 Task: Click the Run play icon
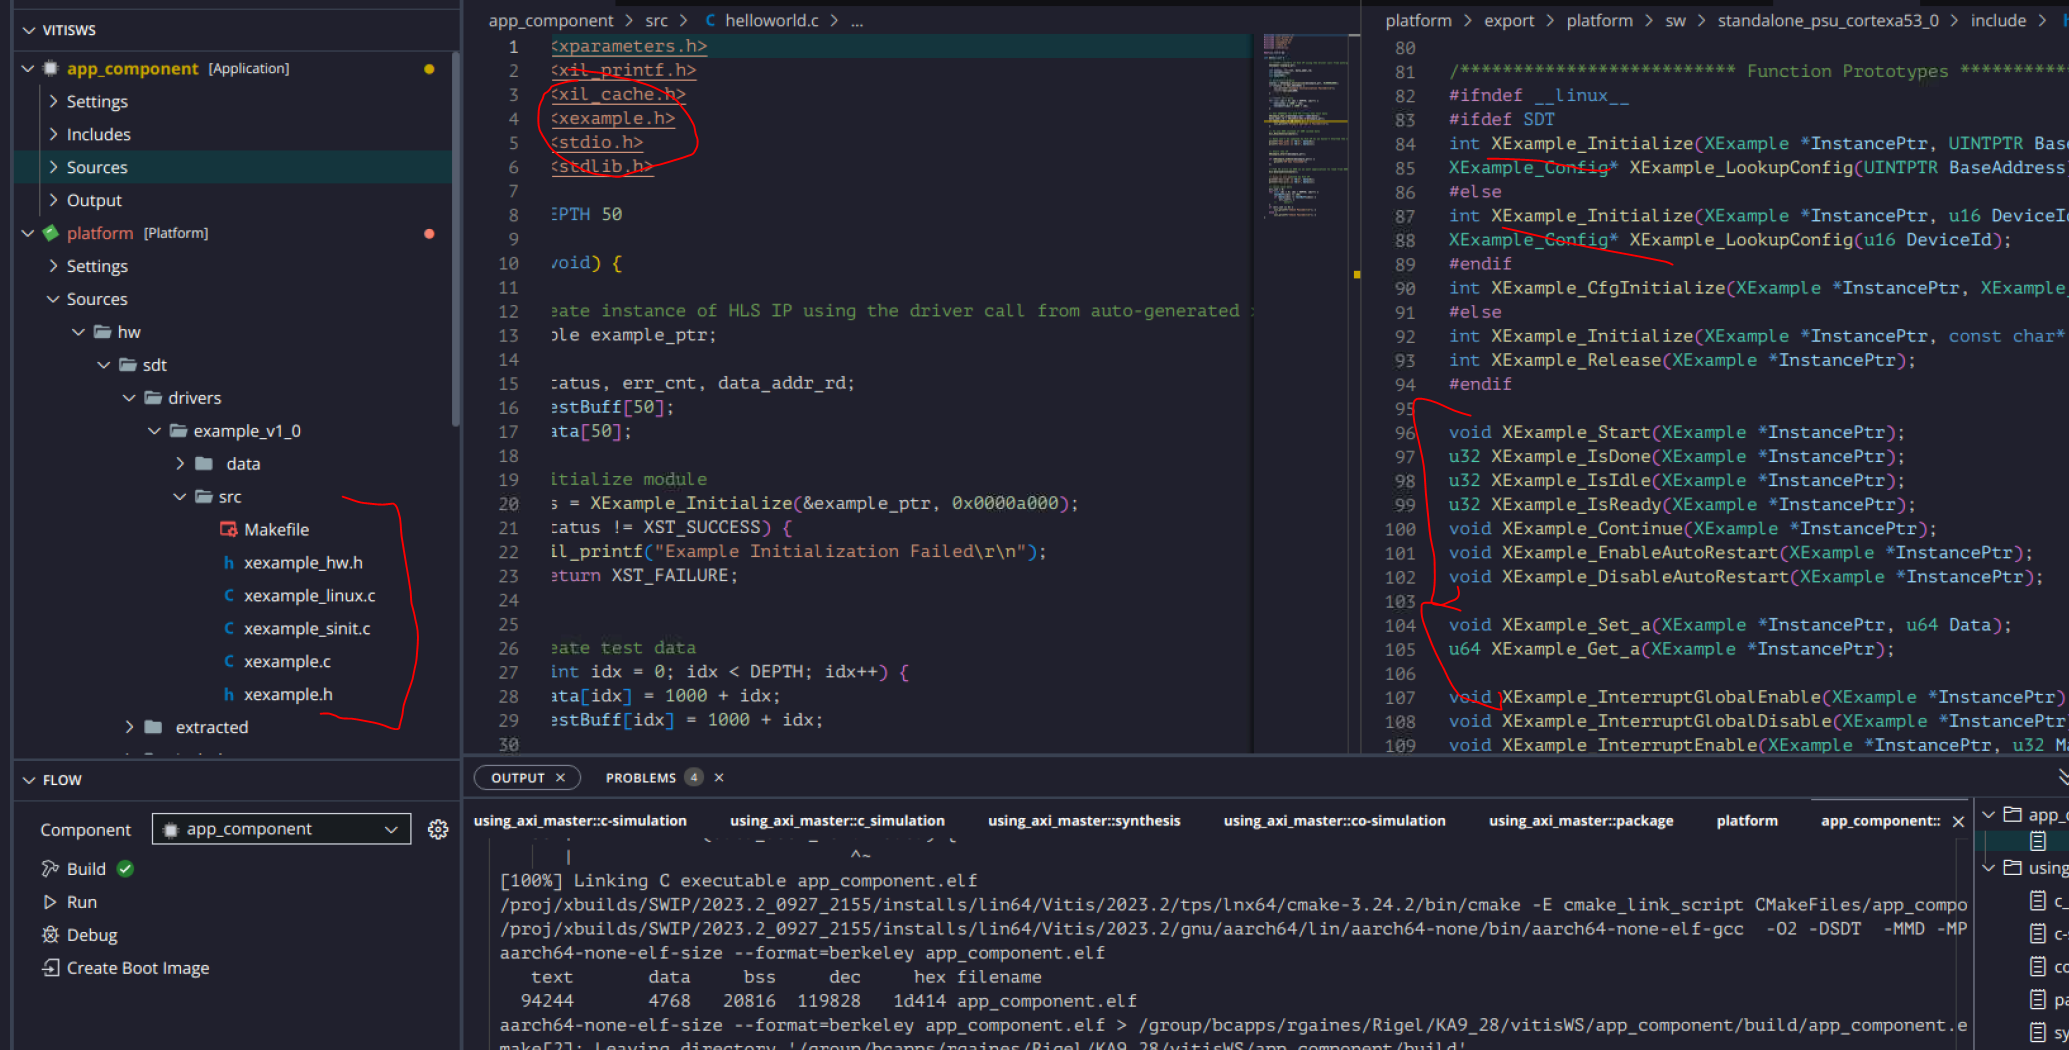point(50,902)
